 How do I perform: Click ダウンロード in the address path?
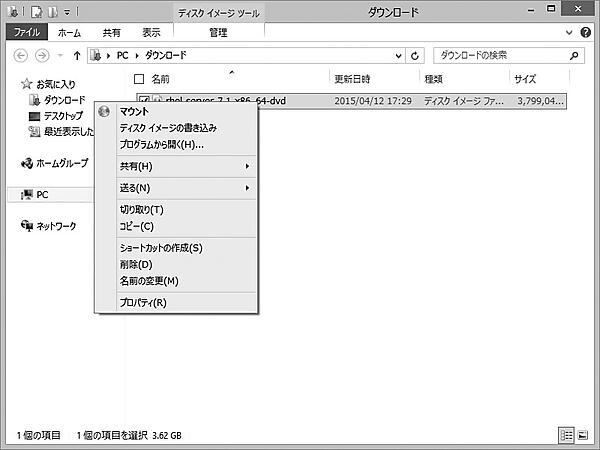(166, 56)
